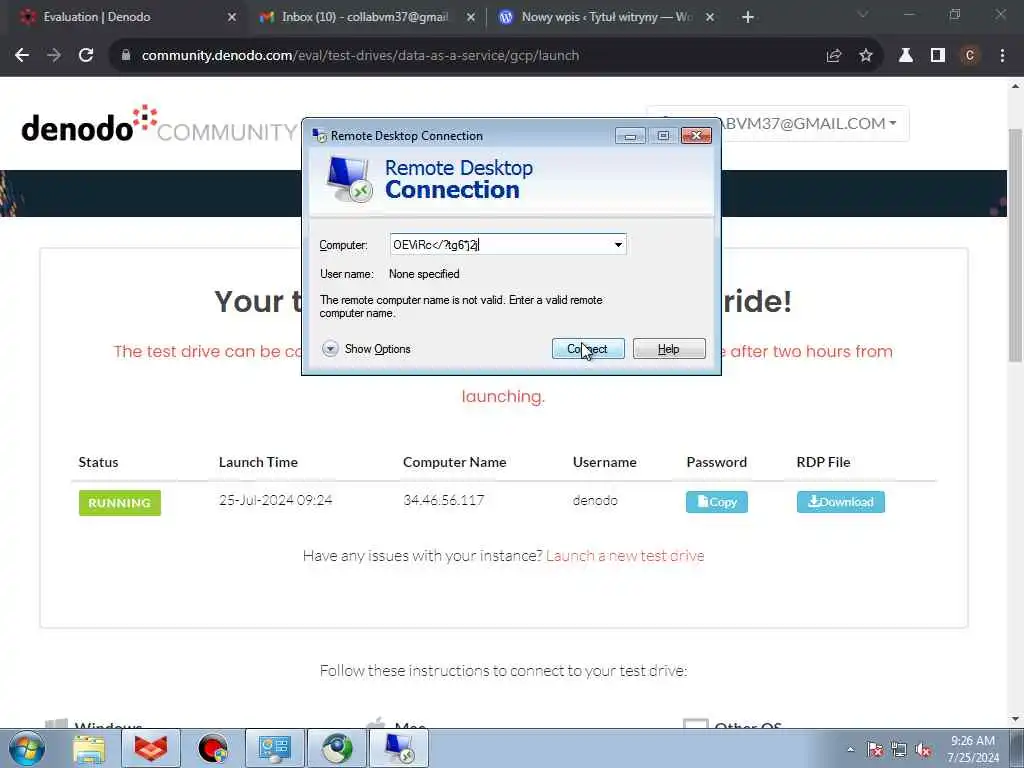
Task: Bookmark this page with the star icon
Action: (866, 56)
